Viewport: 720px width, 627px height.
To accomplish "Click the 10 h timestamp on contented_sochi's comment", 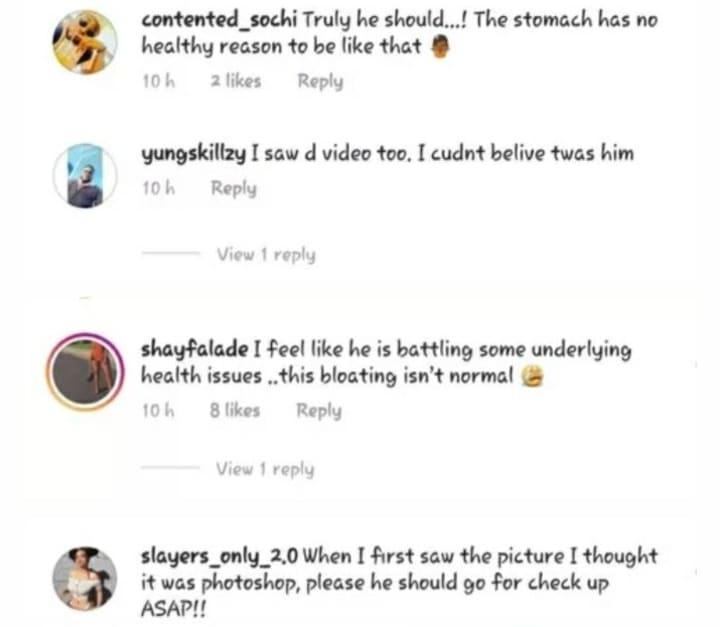I will [x=158, y=81].
